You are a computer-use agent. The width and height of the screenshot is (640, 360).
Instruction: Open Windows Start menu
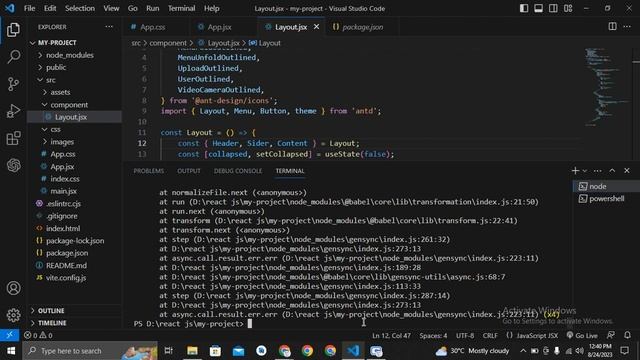pyautogui.click(x=11, y=351)
